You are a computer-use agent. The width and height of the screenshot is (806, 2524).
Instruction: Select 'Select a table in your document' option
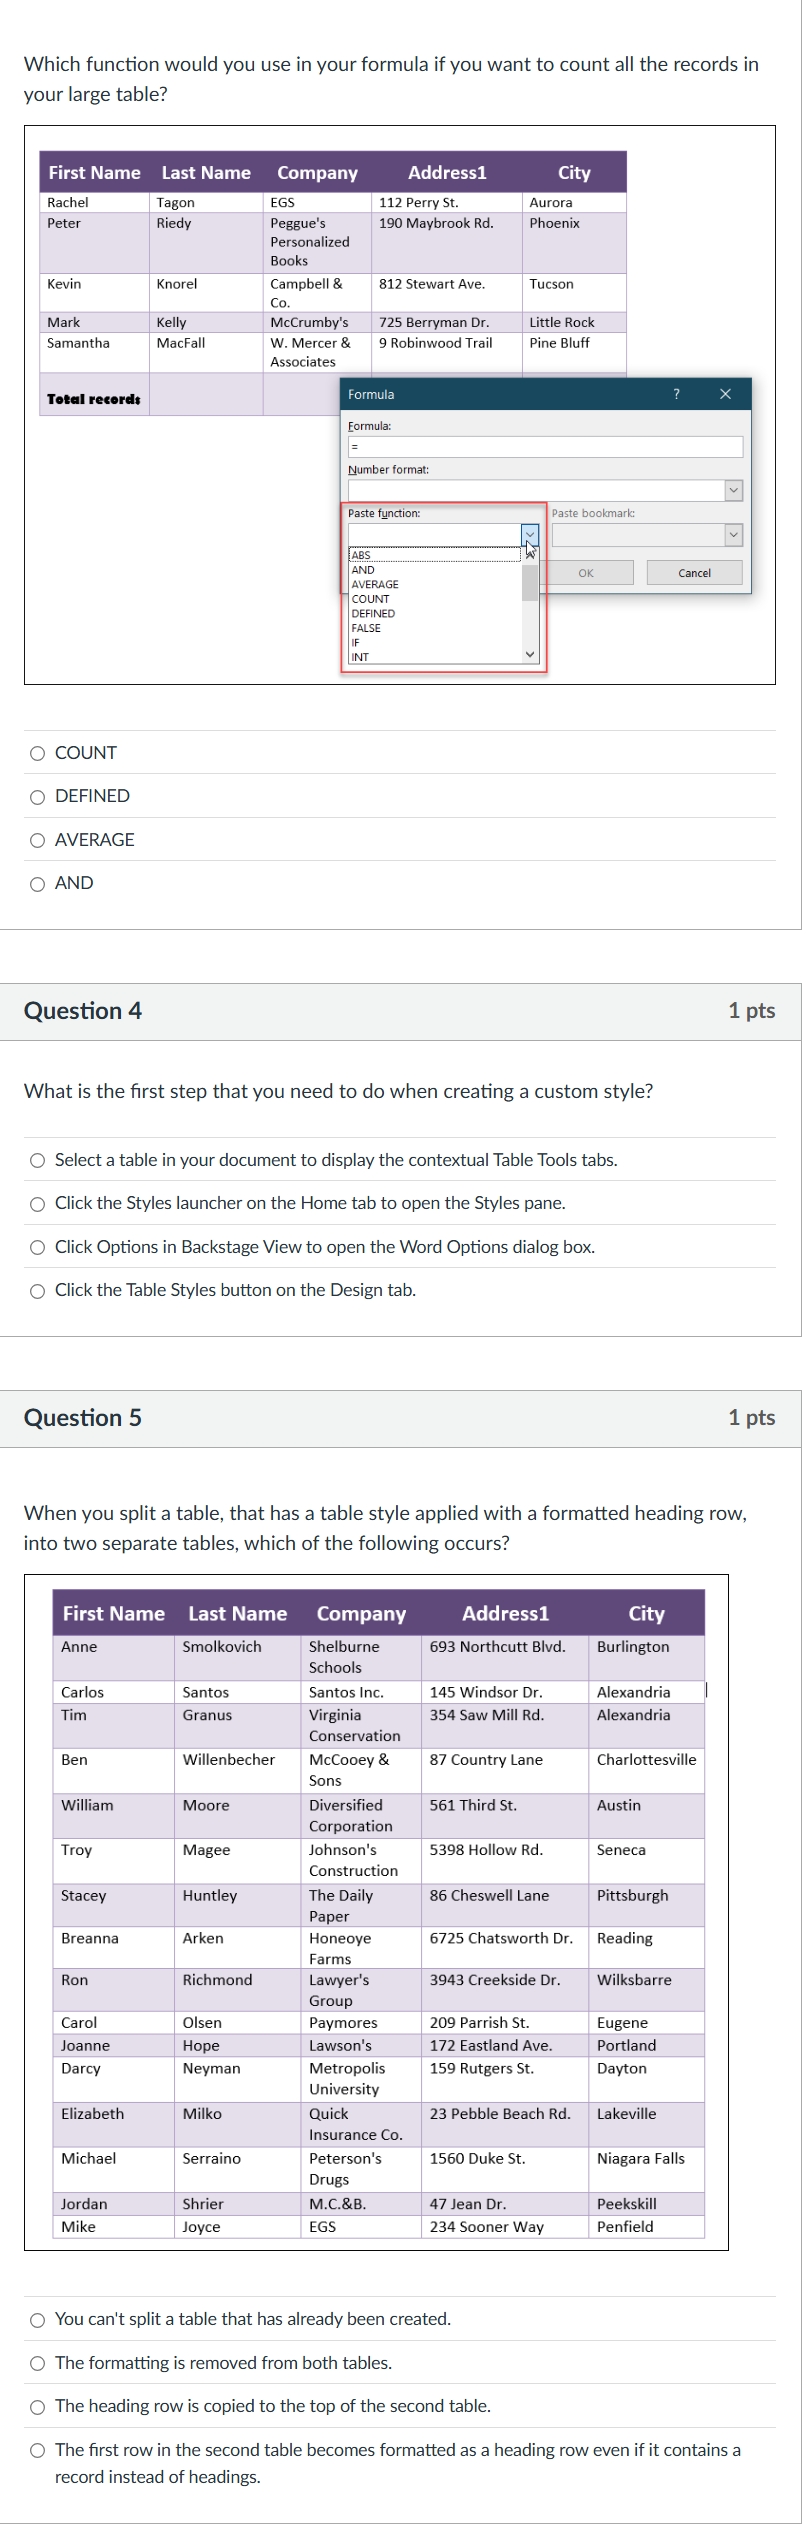point(38,1160)
